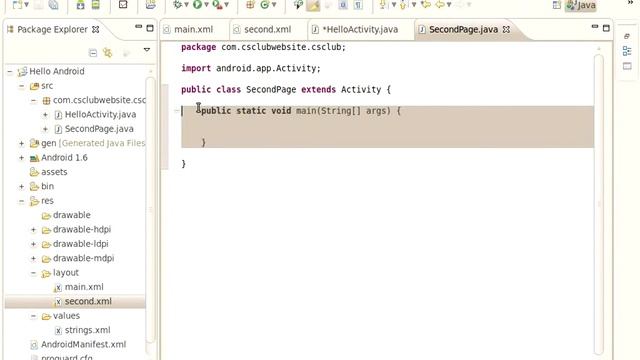640x360 pixels.
Task: Collapse the com.csclubwebsite package node
Action: point(33,100)
